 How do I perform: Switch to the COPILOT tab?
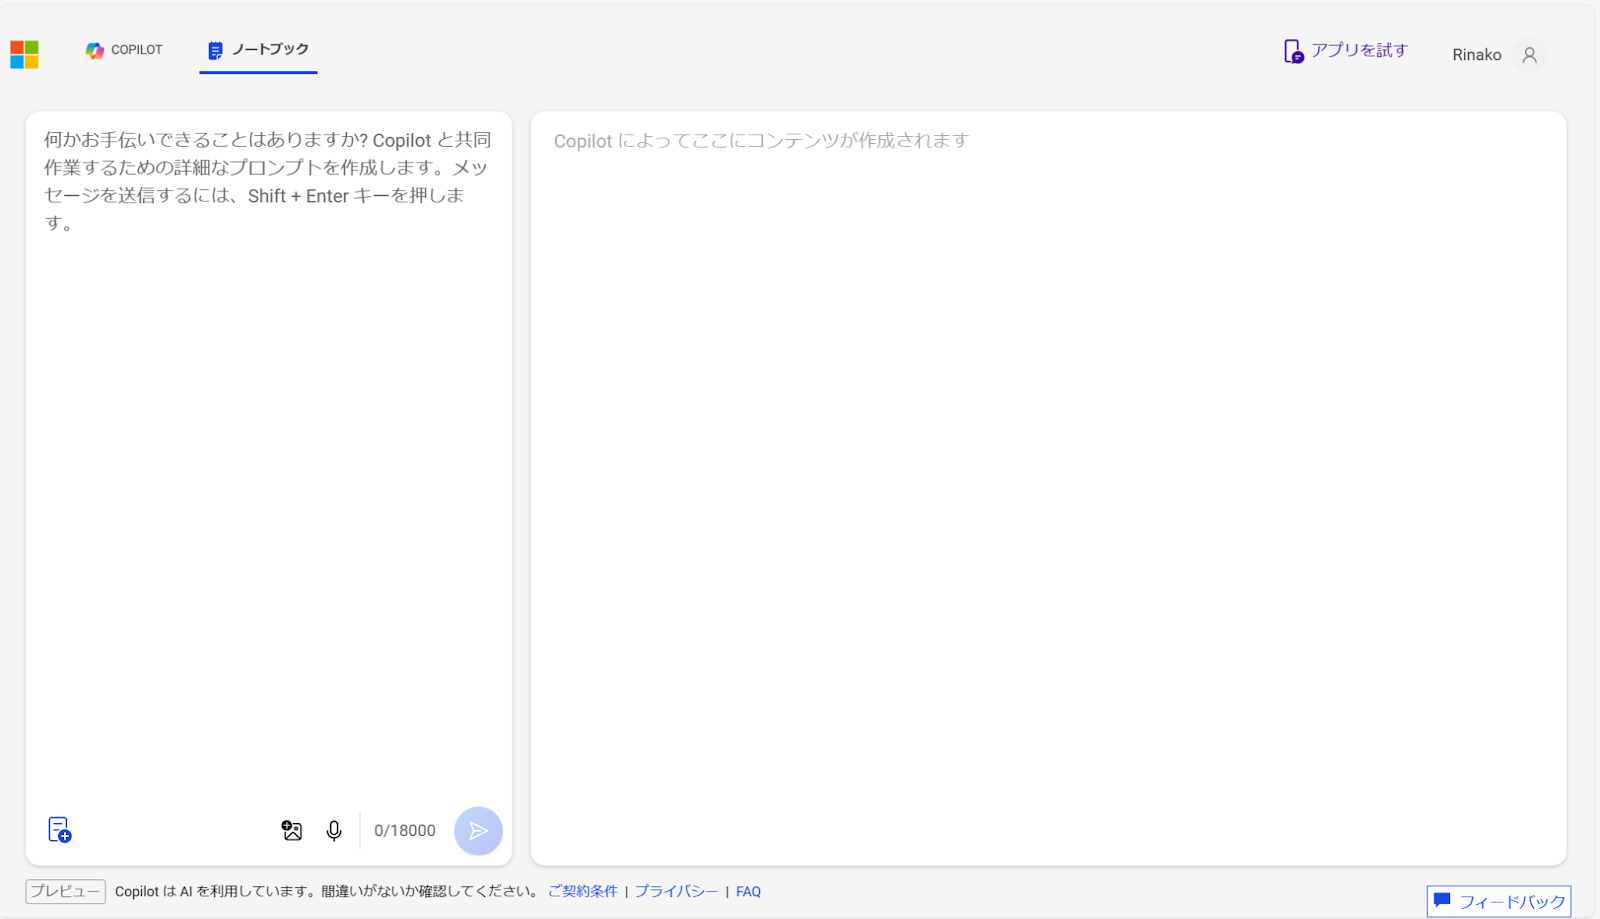[x=124, y=50]
